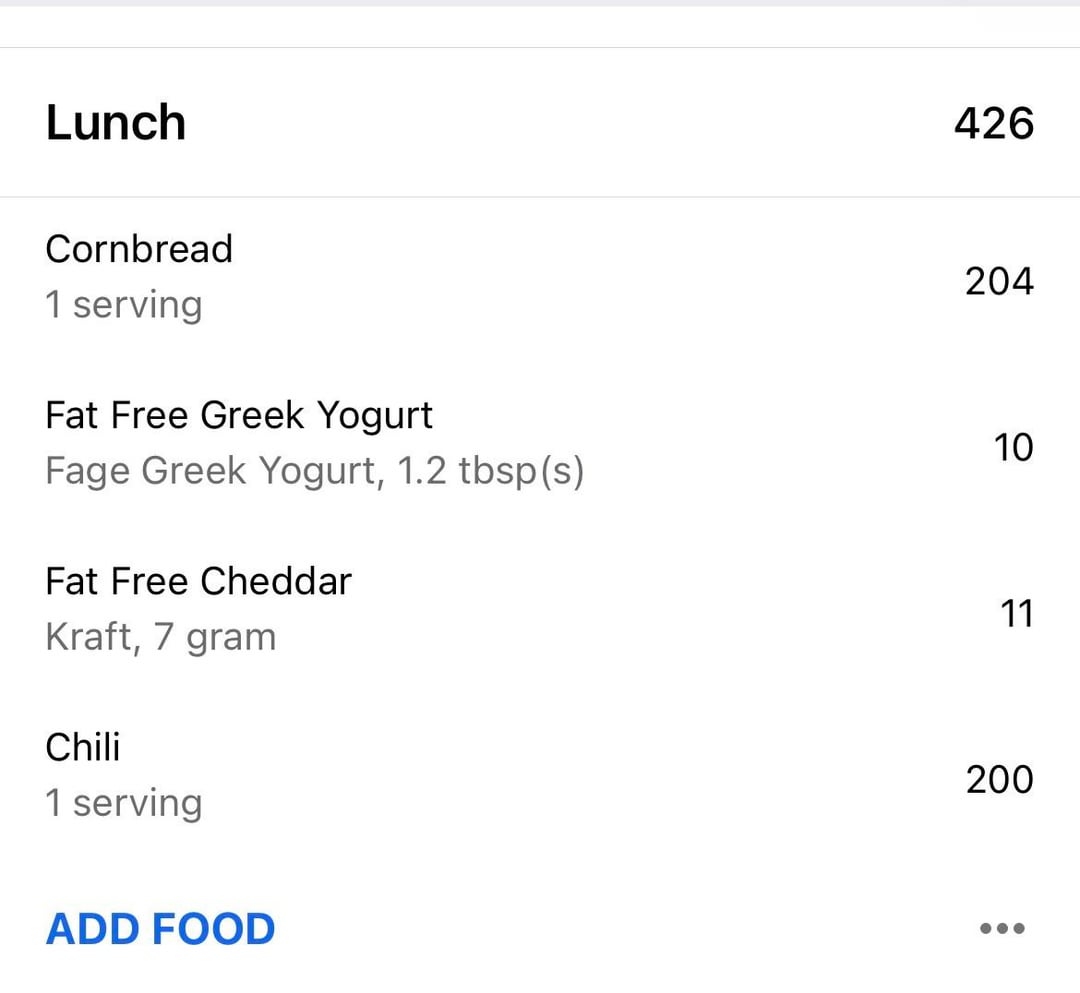Tap the "Kraft, 7 gram" detail text
The height and width of the screenshot is (993, 1080).
click(160, 637)
